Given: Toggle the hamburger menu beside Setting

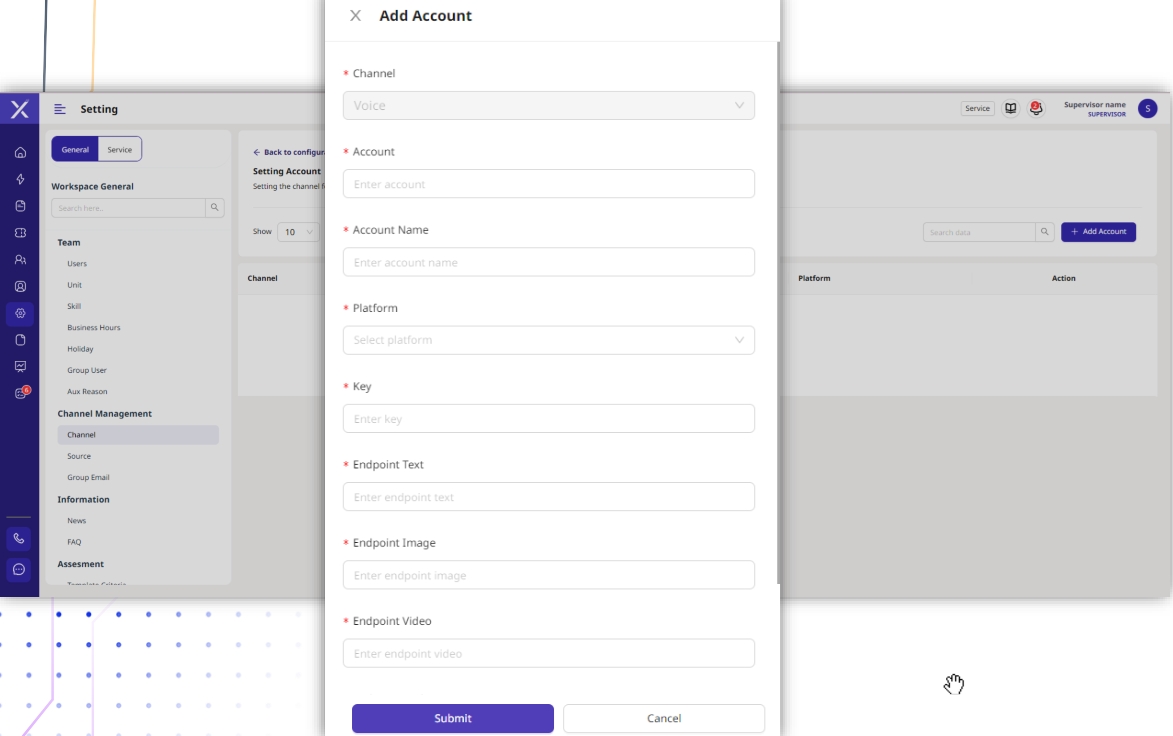Looking at the screenshot, I should [60, 109].
